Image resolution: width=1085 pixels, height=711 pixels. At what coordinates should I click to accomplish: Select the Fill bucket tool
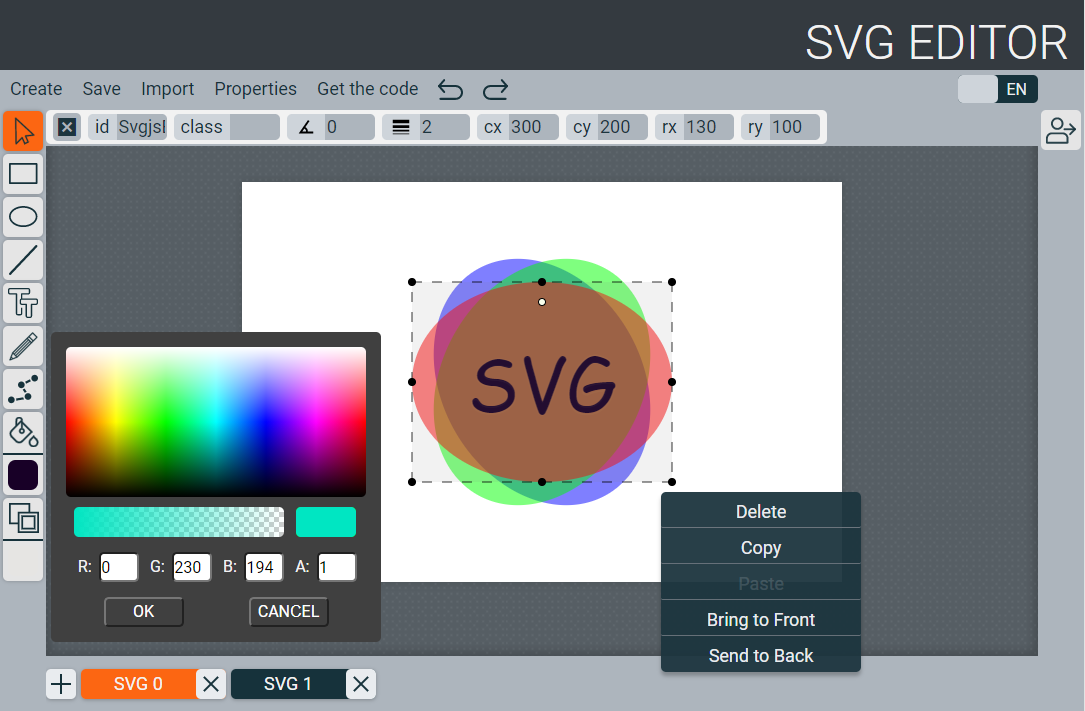click(22, 432)
